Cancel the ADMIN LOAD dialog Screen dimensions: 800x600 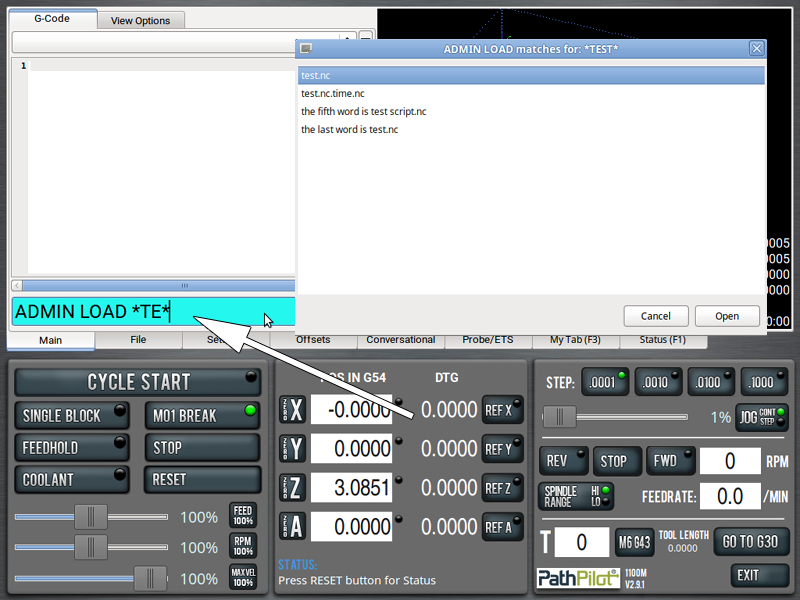(655, 316)
